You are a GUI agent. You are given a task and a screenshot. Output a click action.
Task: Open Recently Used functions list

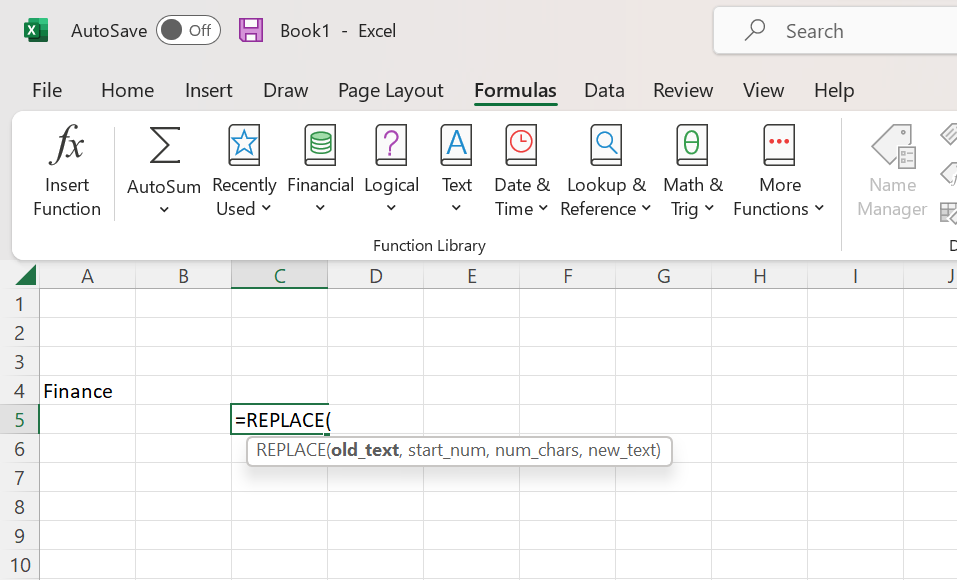pos(244,170)
